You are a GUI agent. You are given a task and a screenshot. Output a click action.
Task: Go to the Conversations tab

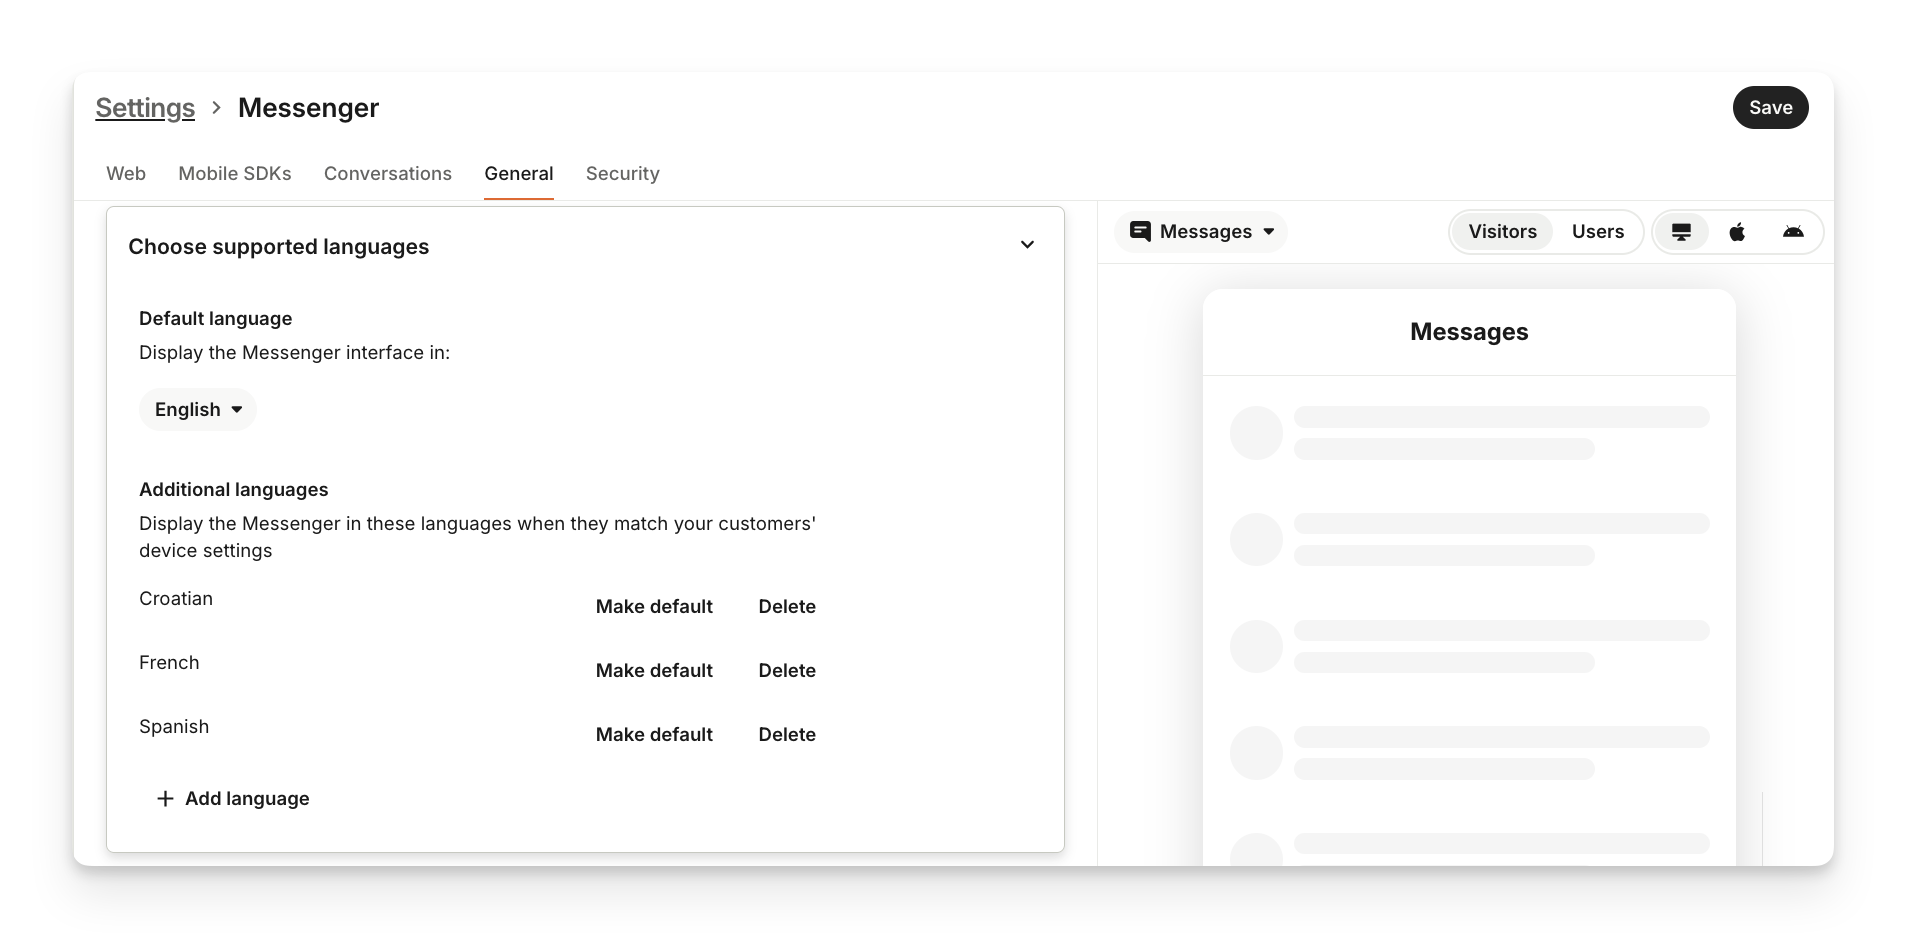(388, 174)
